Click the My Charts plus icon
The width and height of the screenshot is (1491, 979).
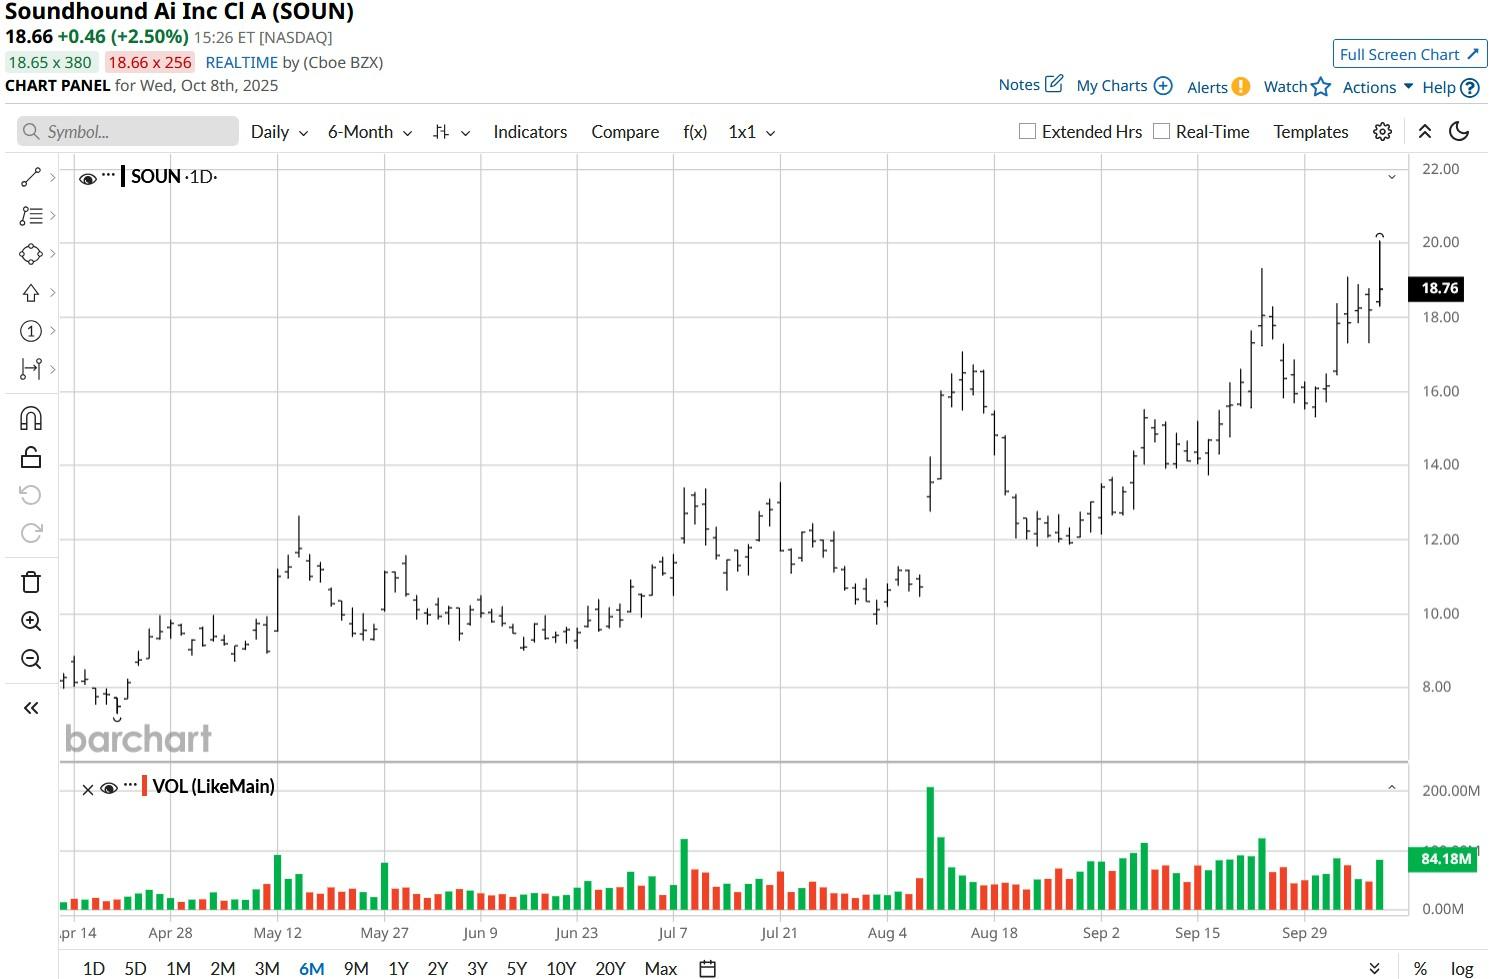point(1163,86)
